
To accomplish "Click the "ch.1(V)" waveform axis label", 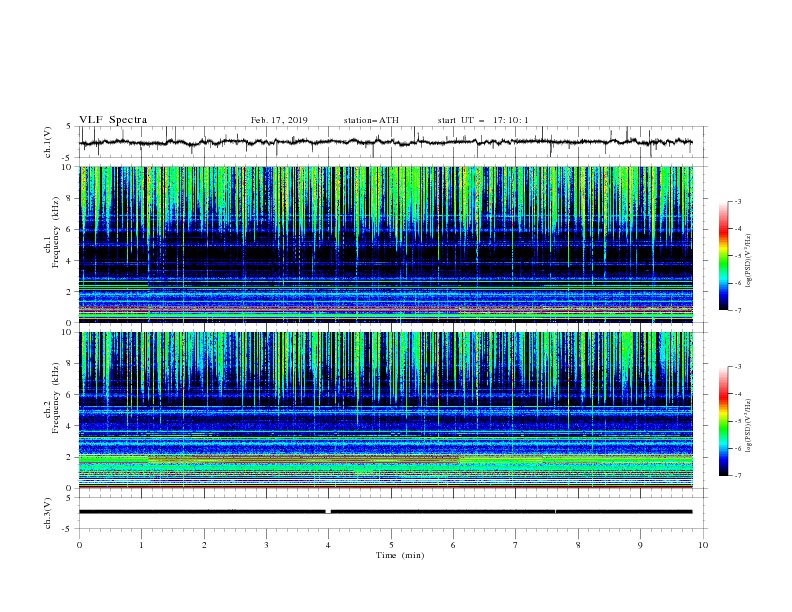I will coord(48,142).
